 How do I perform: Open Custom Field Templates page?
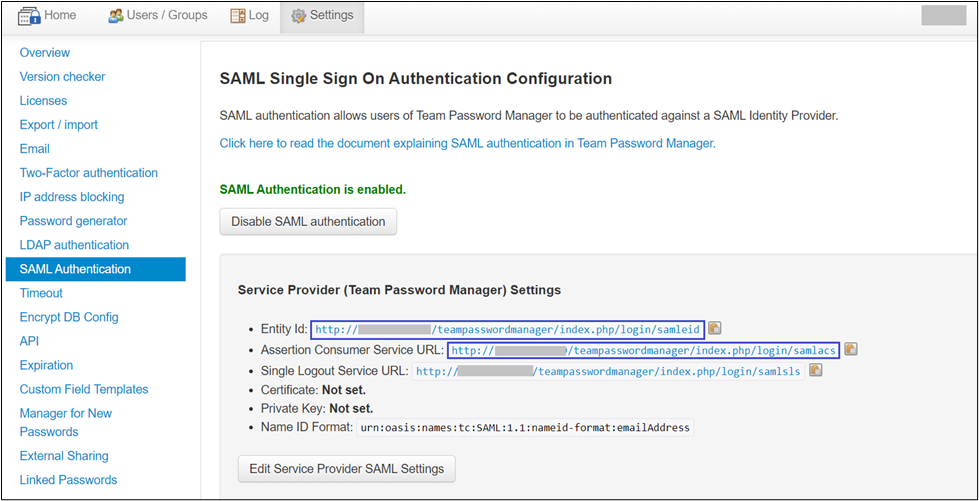coord(84,389)
